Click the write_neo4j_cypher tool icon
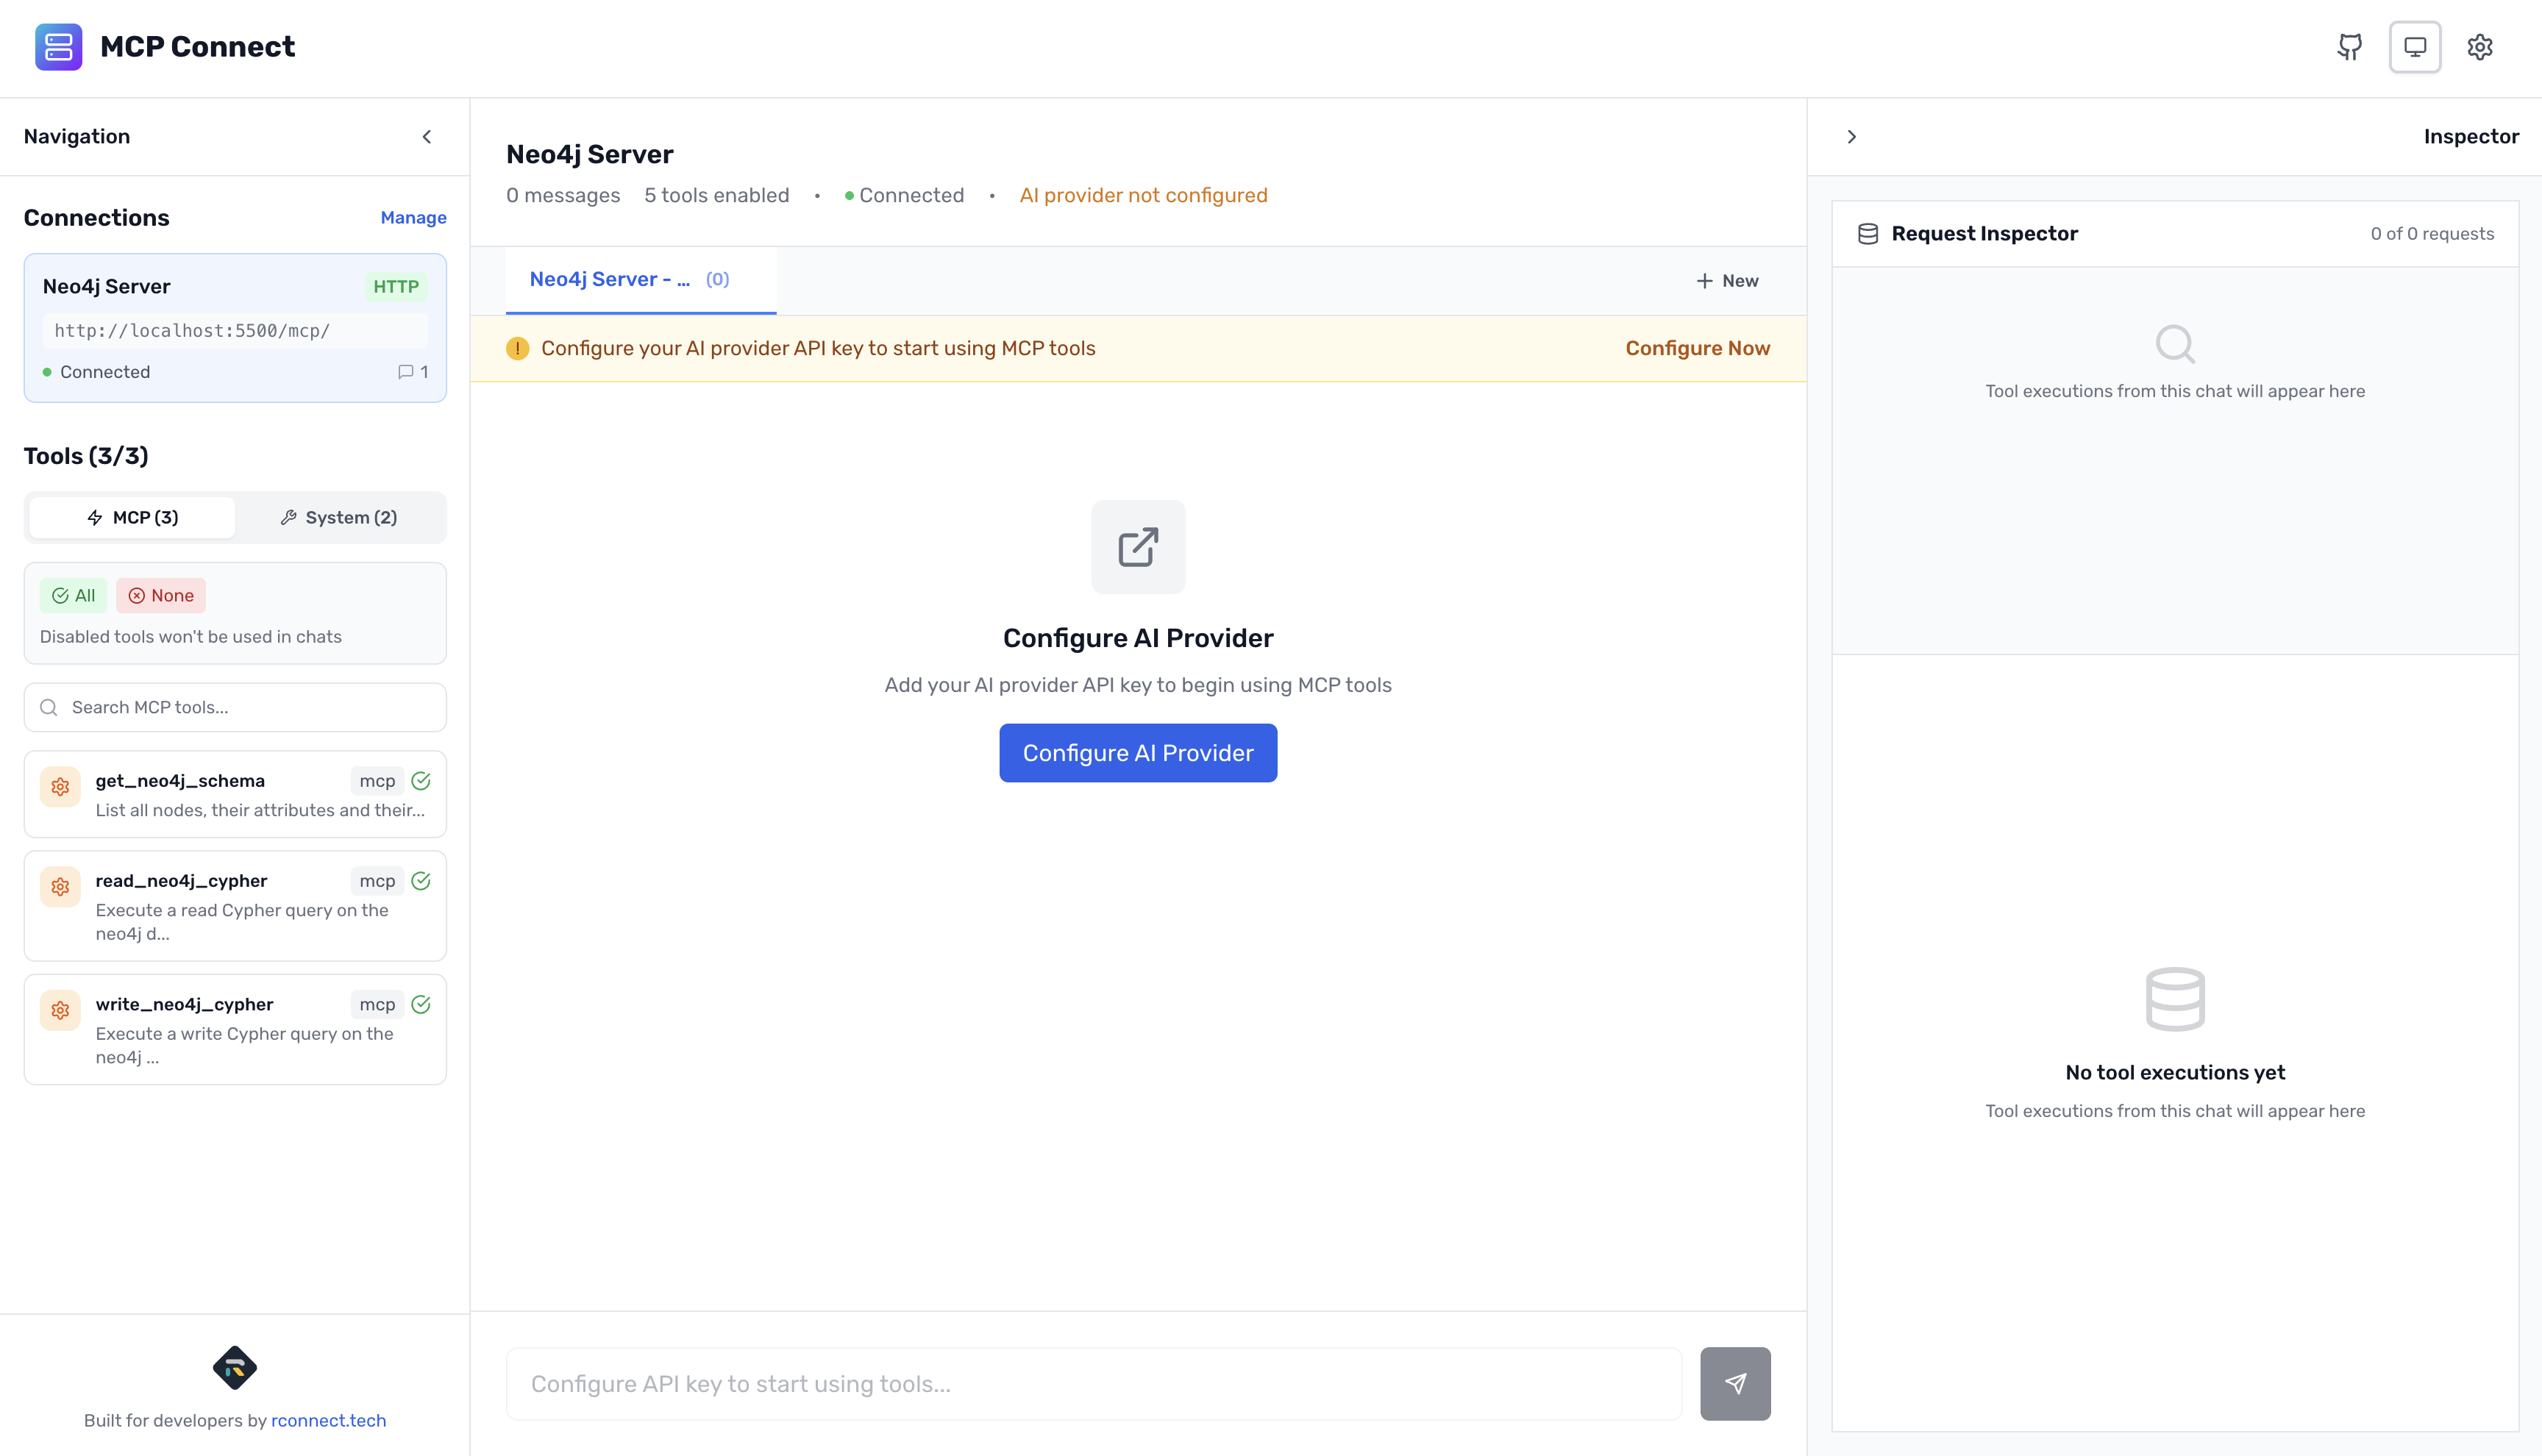 pyautogui.click(x=59, y=1010)
